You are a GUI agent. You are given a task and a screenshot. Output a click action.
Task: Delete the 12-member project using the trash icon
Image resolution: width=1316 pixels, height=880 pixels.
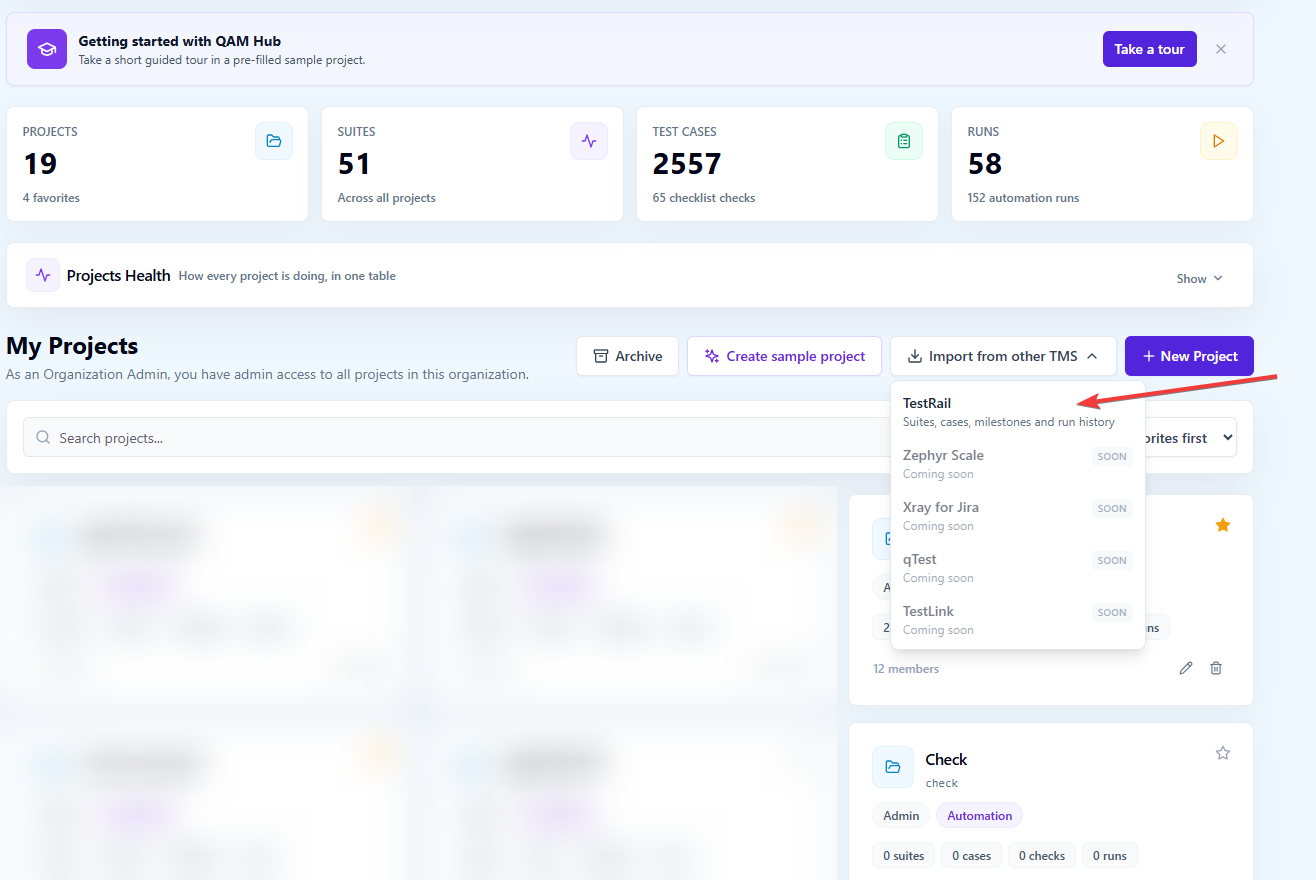coord(1216,668)
